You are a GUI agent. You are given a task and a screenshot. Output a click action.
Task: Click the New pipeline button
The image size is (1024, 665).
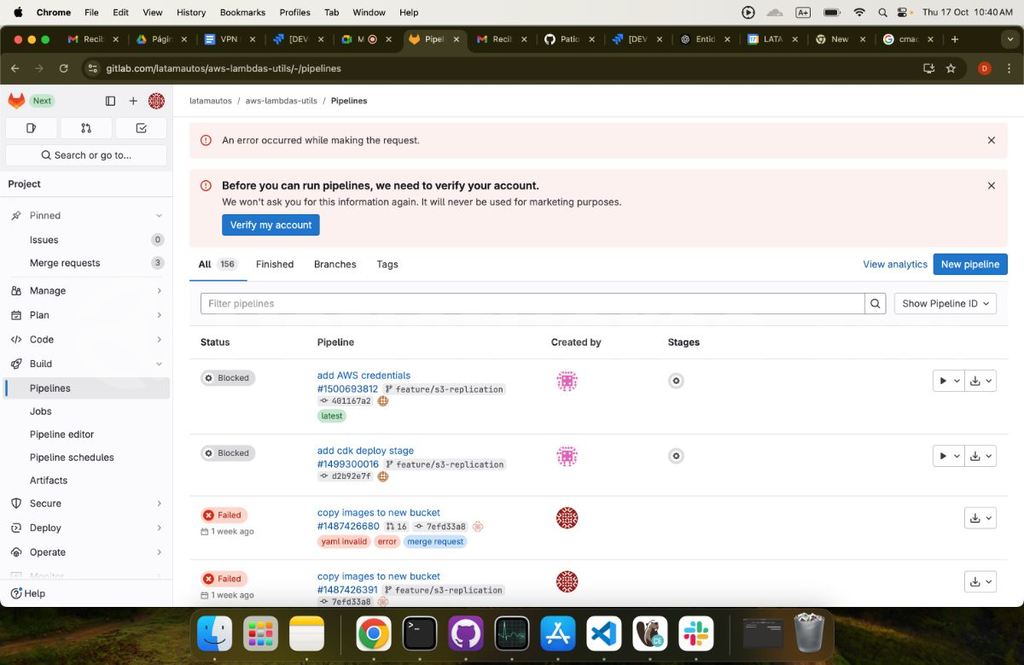click(x=970, y=265)
